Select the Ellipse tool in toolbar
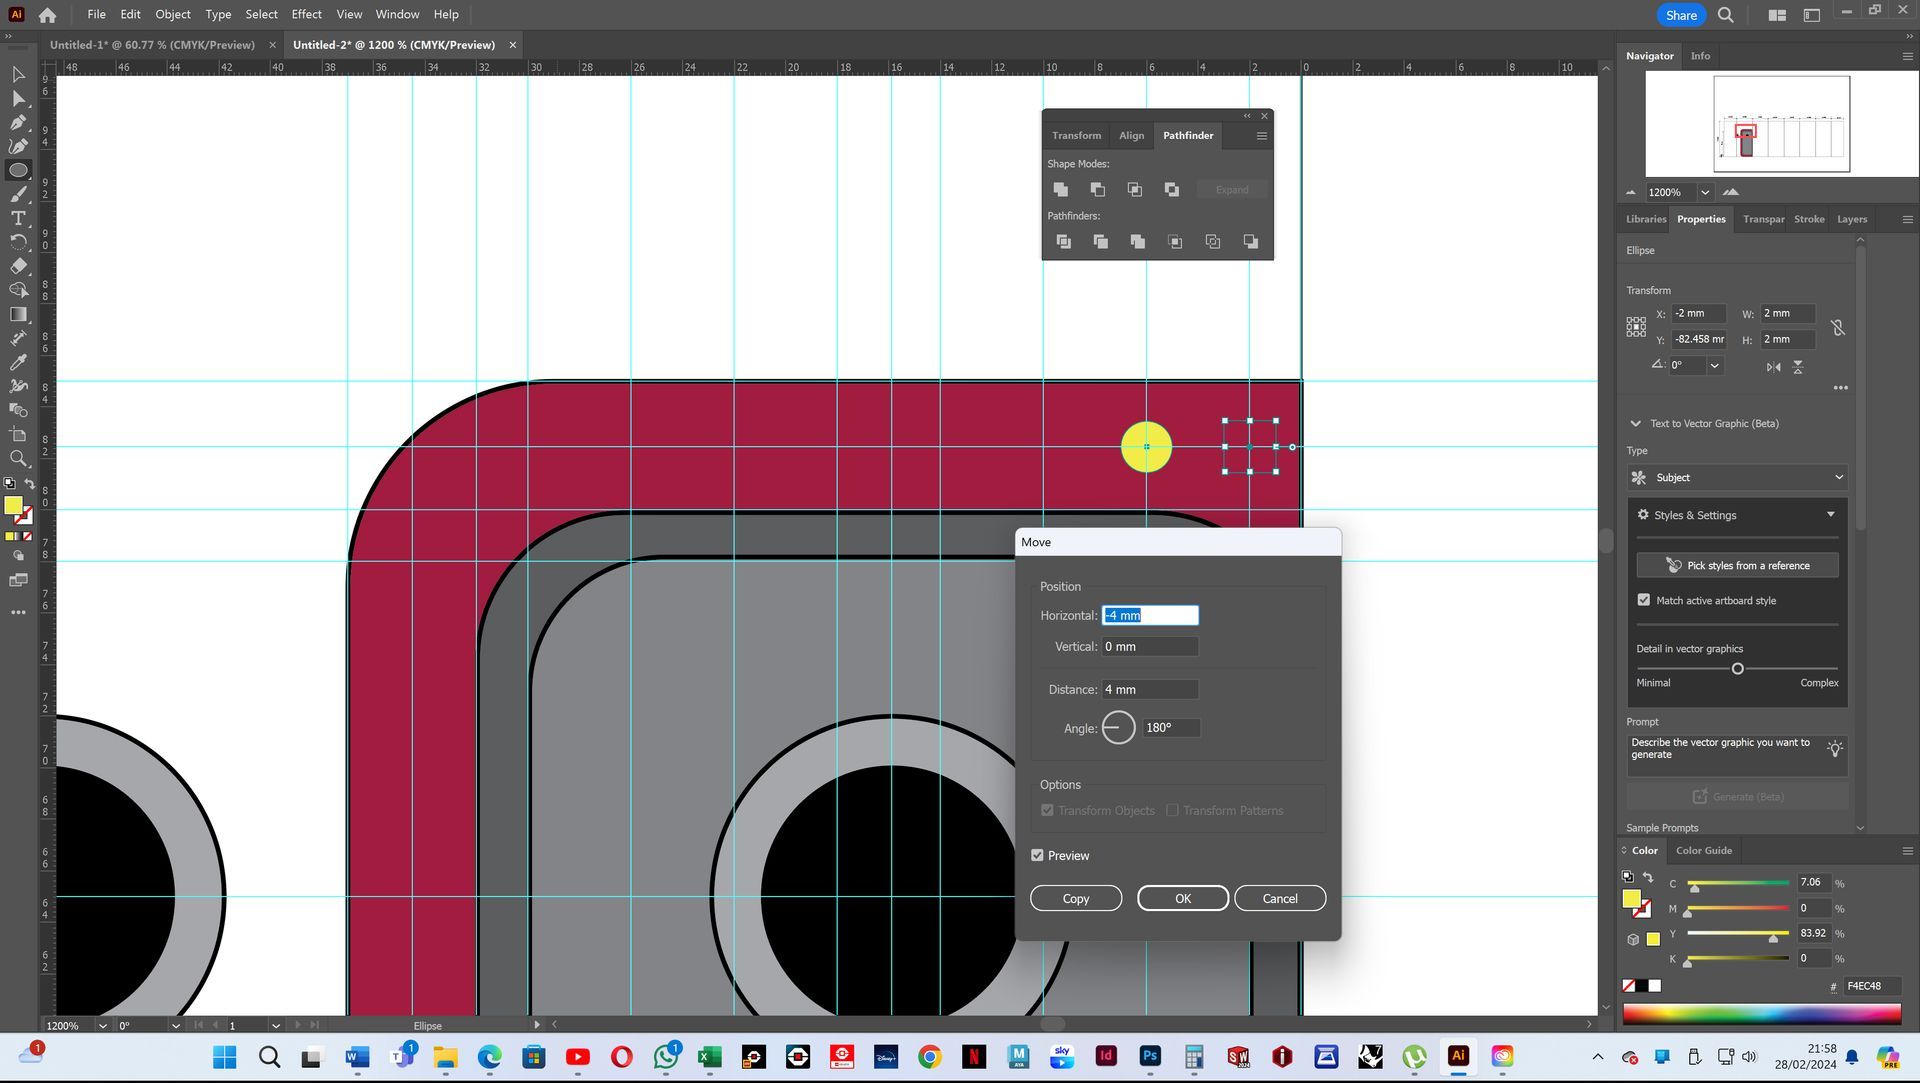1920x1083 pixels. pos(18,170)
